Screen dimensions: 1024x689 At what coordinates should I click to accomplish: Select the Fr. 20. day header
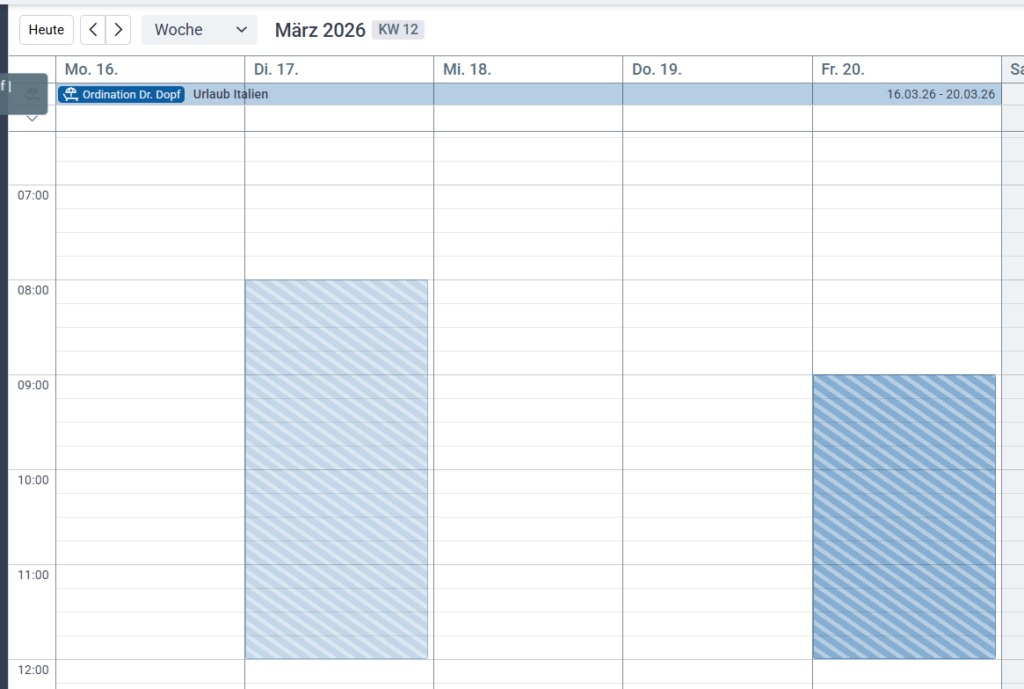(843, 69)
